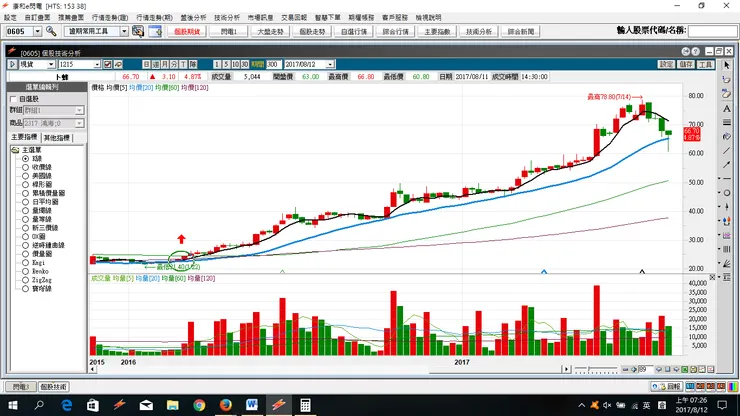Image resolution: width=740 pixels, height=416 pixels.
Task: Select the OX圖 chart type radio
Action: 25,237
